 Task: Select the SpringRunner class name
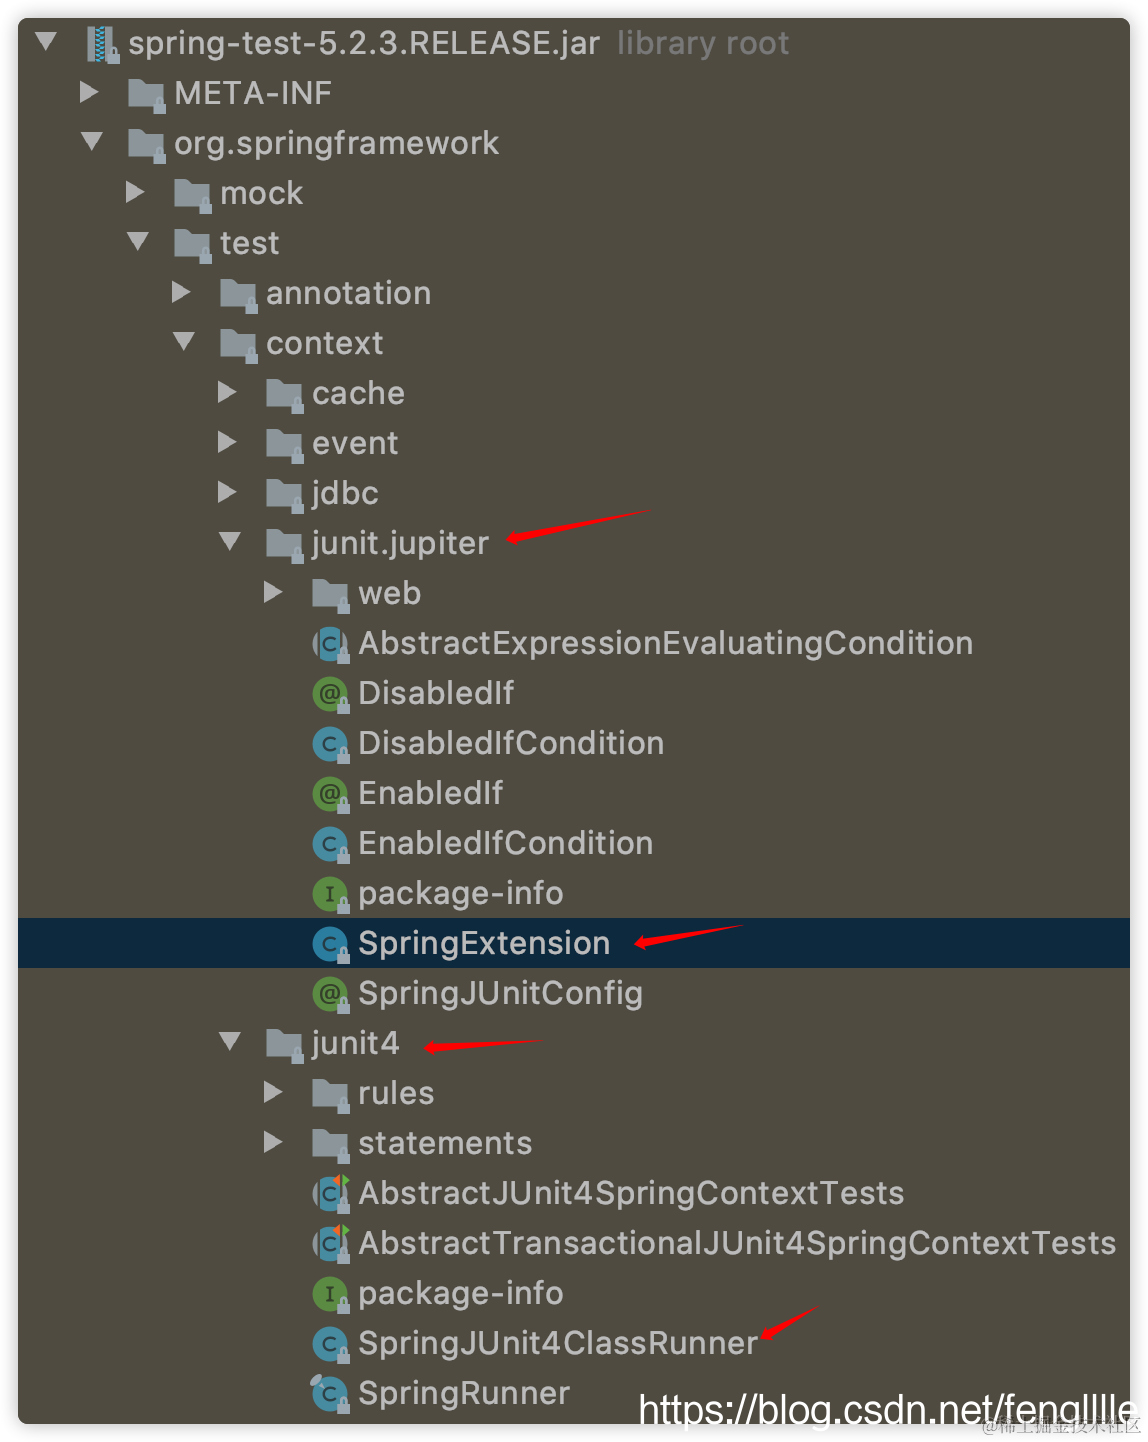tap(464, 1394)
